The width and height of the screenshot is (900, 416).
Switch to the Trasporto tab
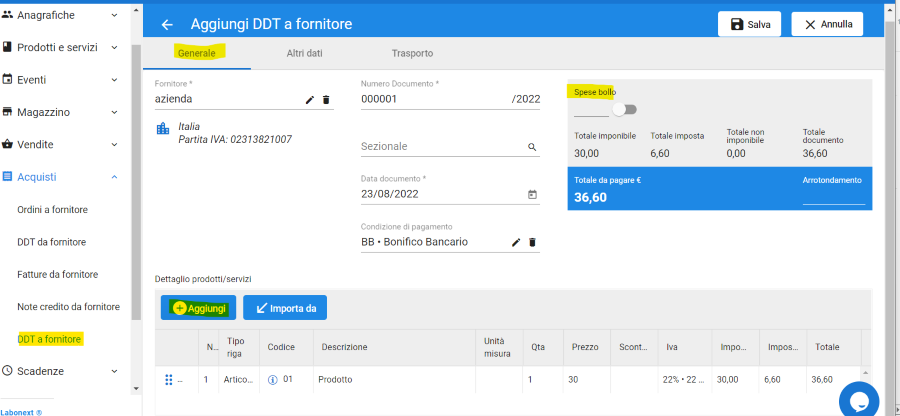(x=412, y=53)
